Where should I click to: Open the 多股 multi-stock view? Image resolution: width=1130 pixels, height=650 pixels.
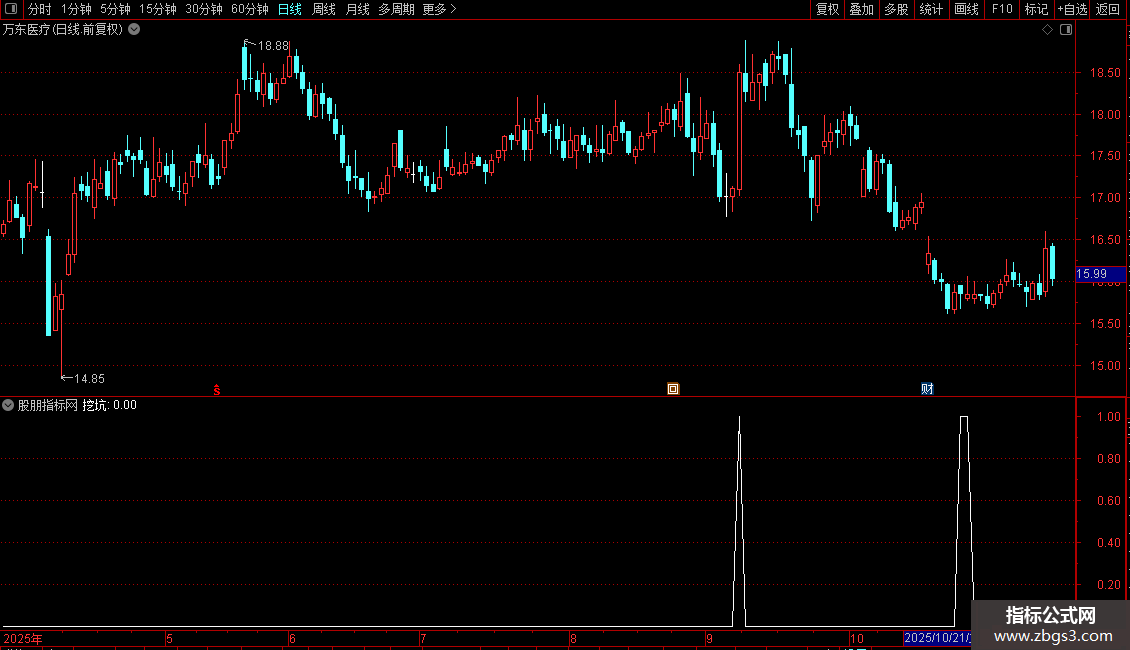[896, 9]
